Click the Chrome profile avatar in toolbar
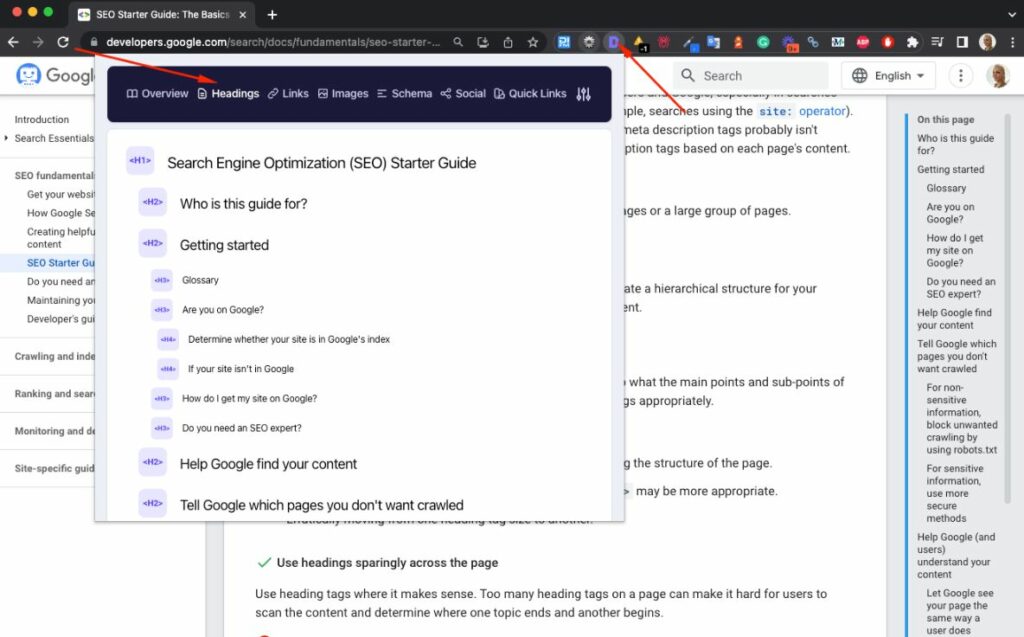Viewport: 1024px width, 637px height. pyautogui.click(x=987, y=42)
